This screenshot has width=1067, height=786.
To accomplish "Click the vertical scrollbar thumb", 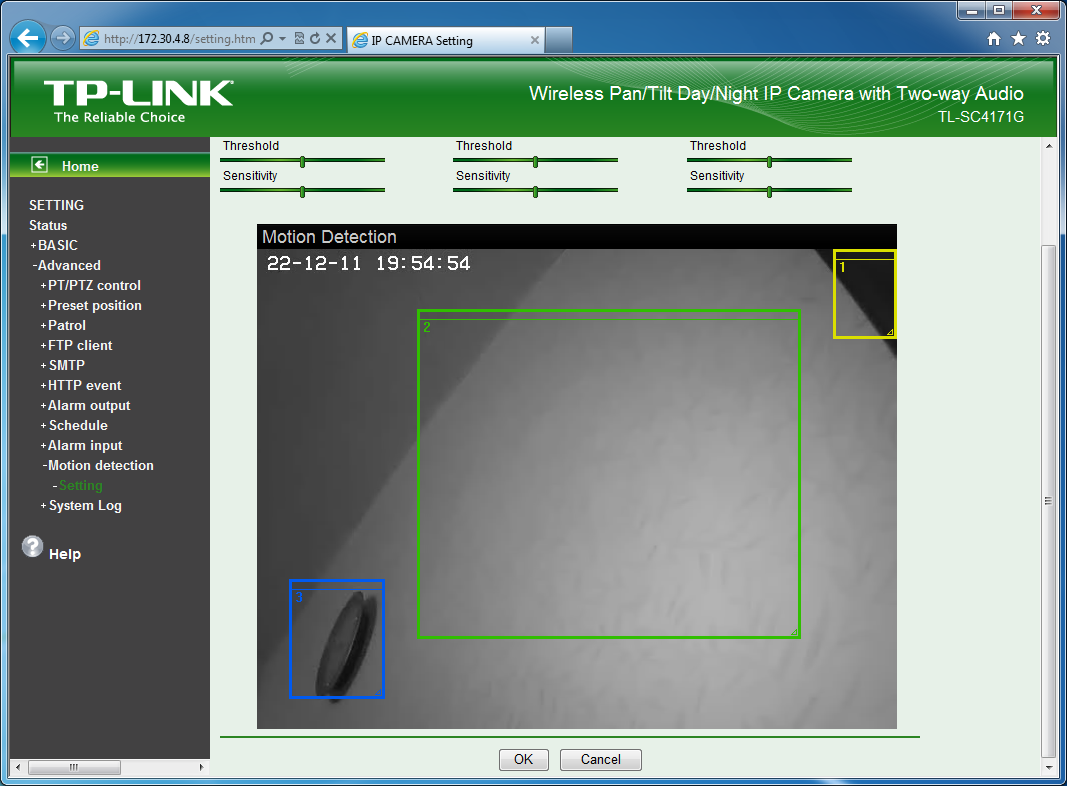I will click(x=1049, y=501).
